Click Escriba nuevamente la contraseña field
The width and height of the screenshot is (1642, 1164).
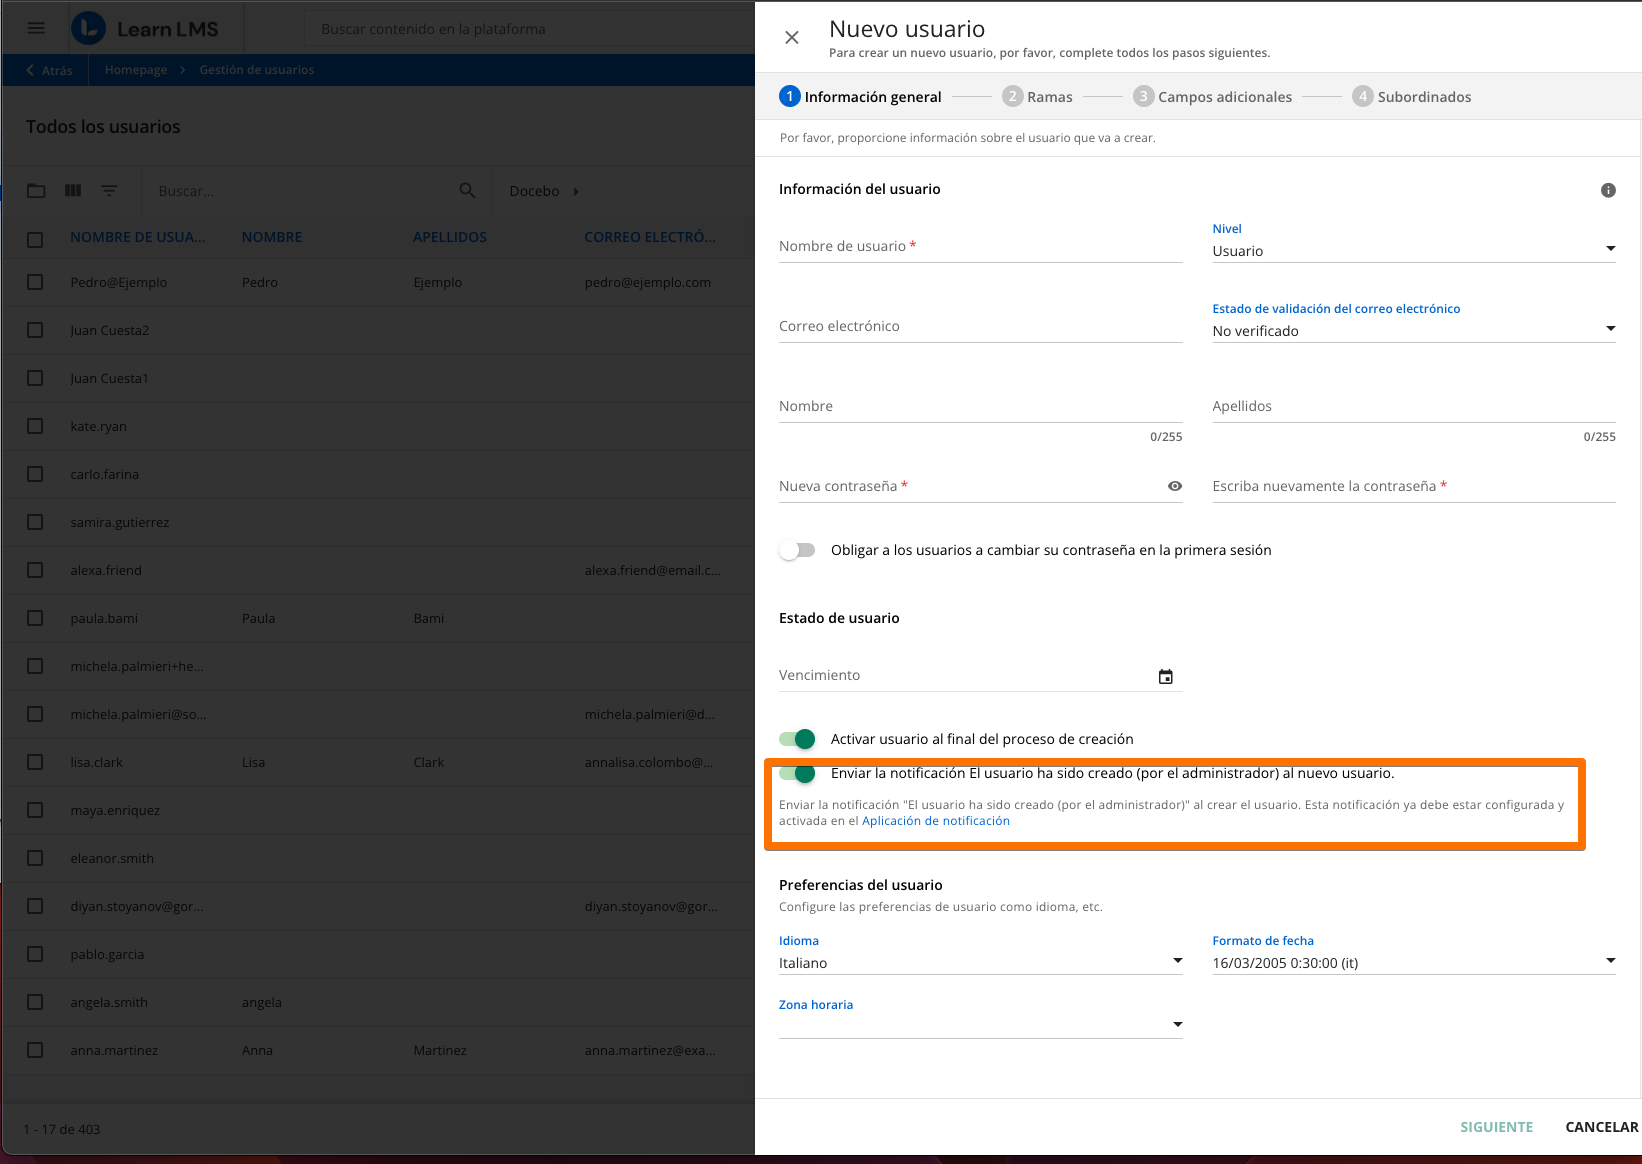tap(1414, 487)
